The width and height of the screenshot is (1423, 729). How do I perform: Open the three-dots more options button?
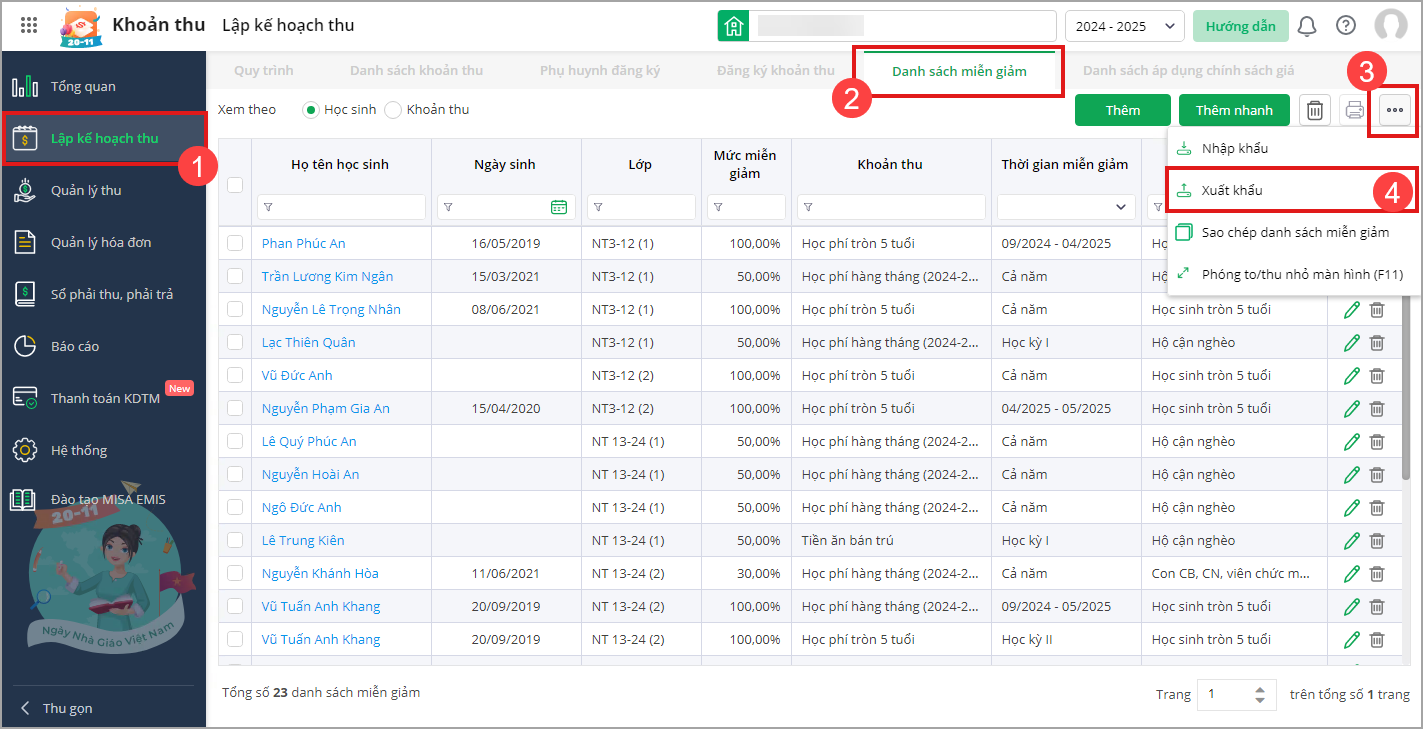(1395, 110)
